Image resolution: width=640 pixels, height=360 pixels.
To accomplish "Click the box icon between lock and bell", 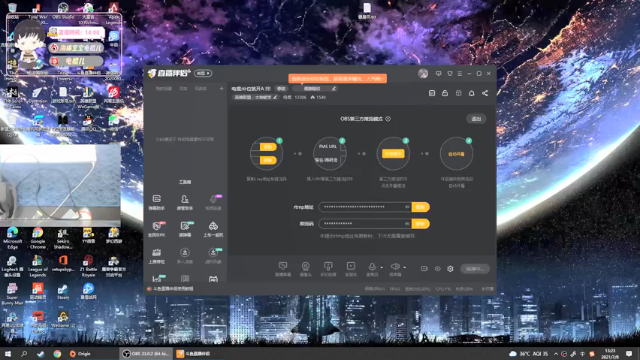I will [x=458, y=93].
